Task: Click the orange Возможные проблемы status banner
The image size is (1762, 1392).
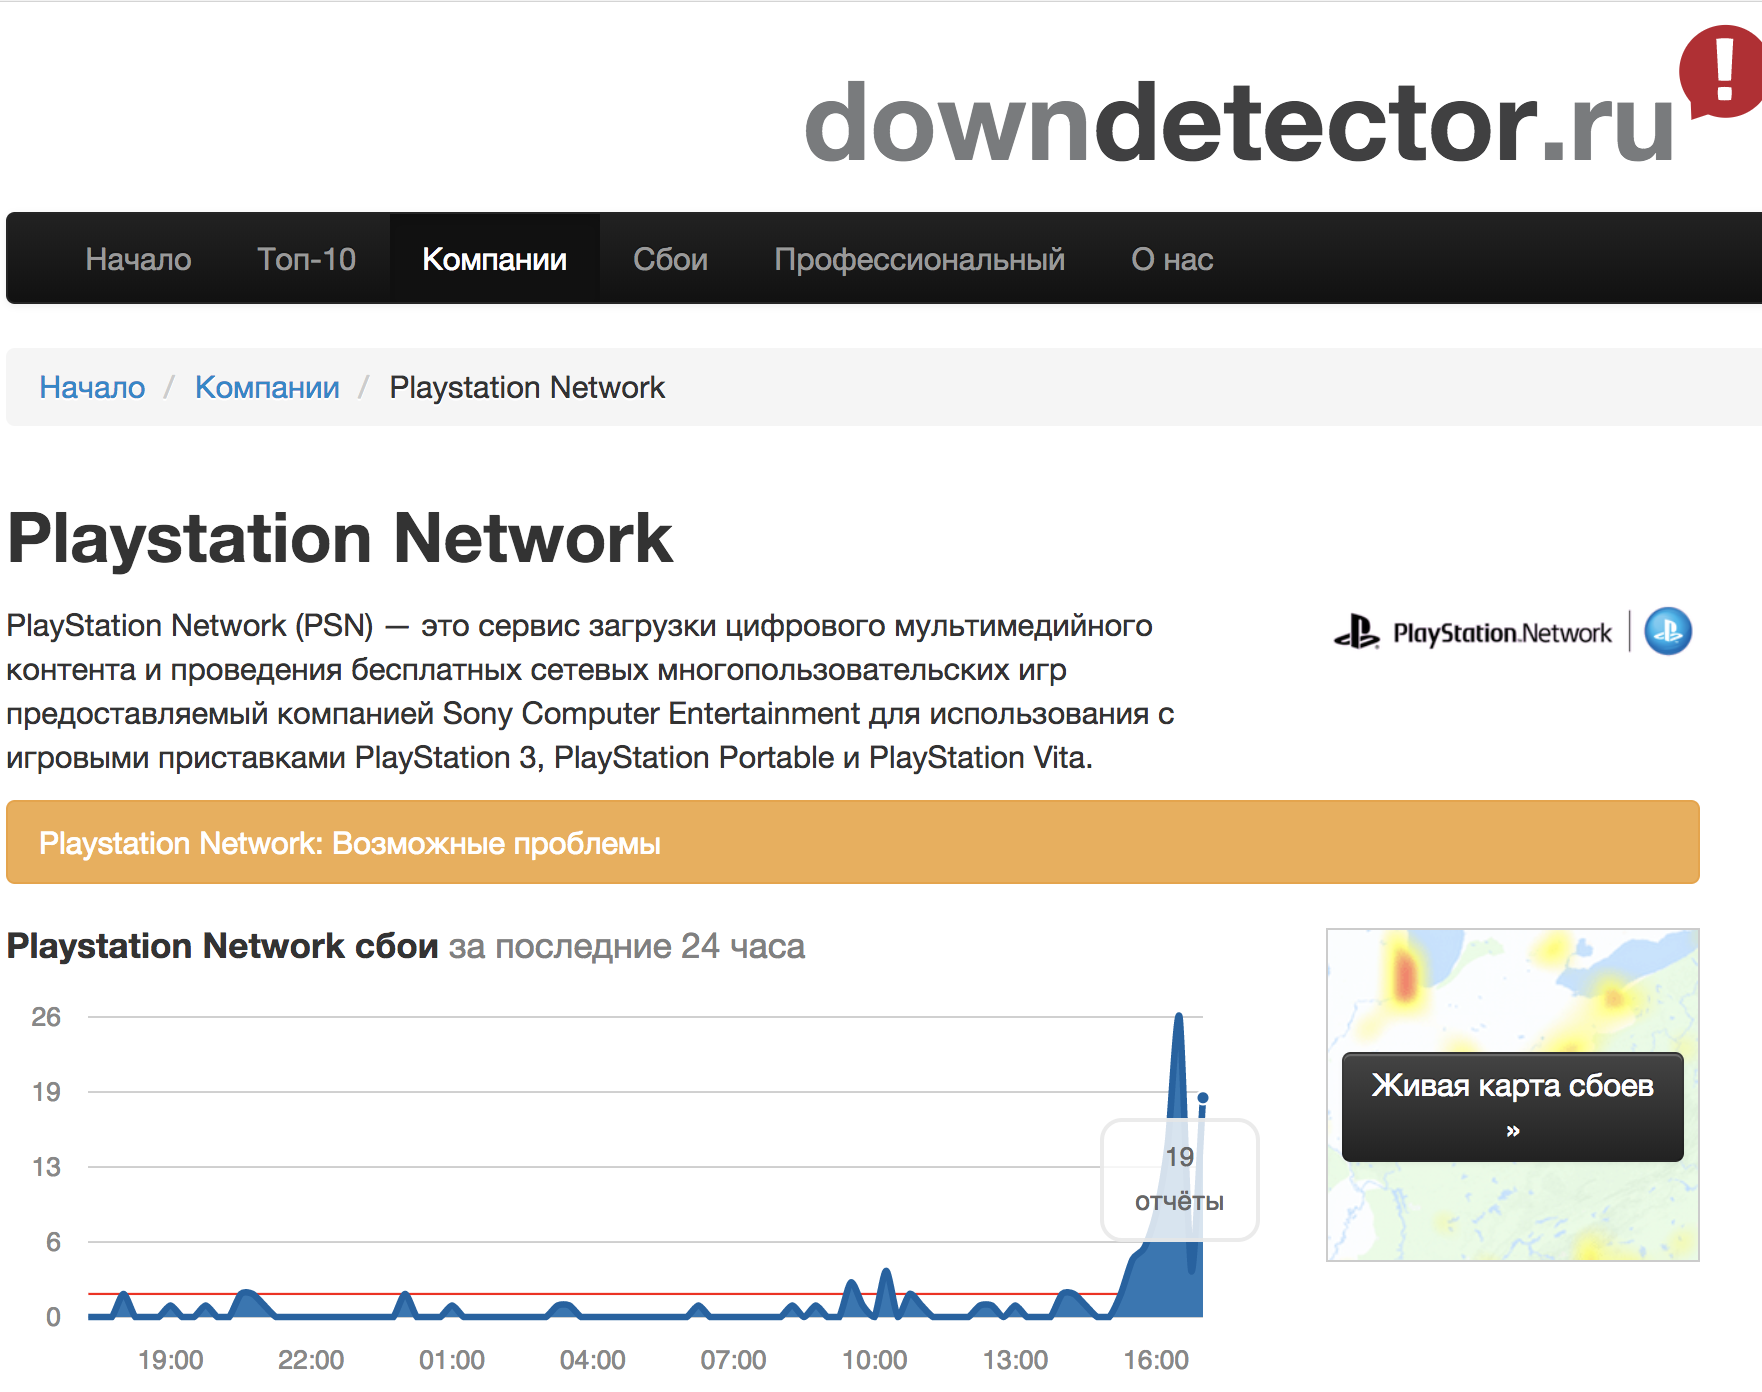Action: (853, 842)
